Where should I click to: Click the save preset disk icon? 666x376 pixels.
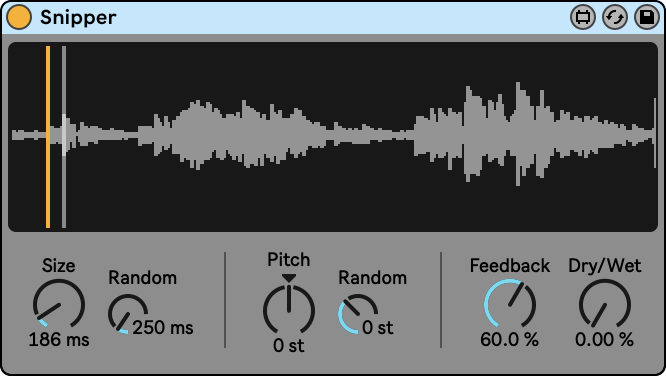(x=646, y=17)
